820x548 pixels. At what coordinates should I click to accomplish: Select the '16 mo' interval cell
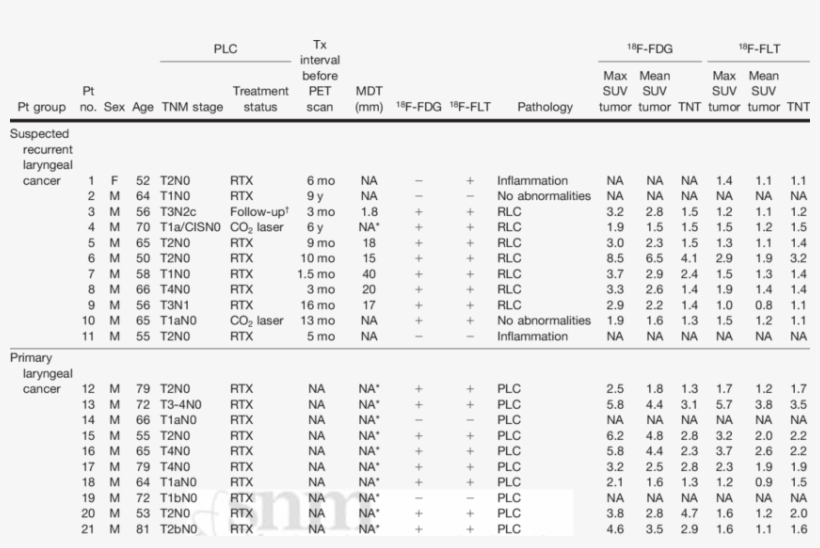317,305
